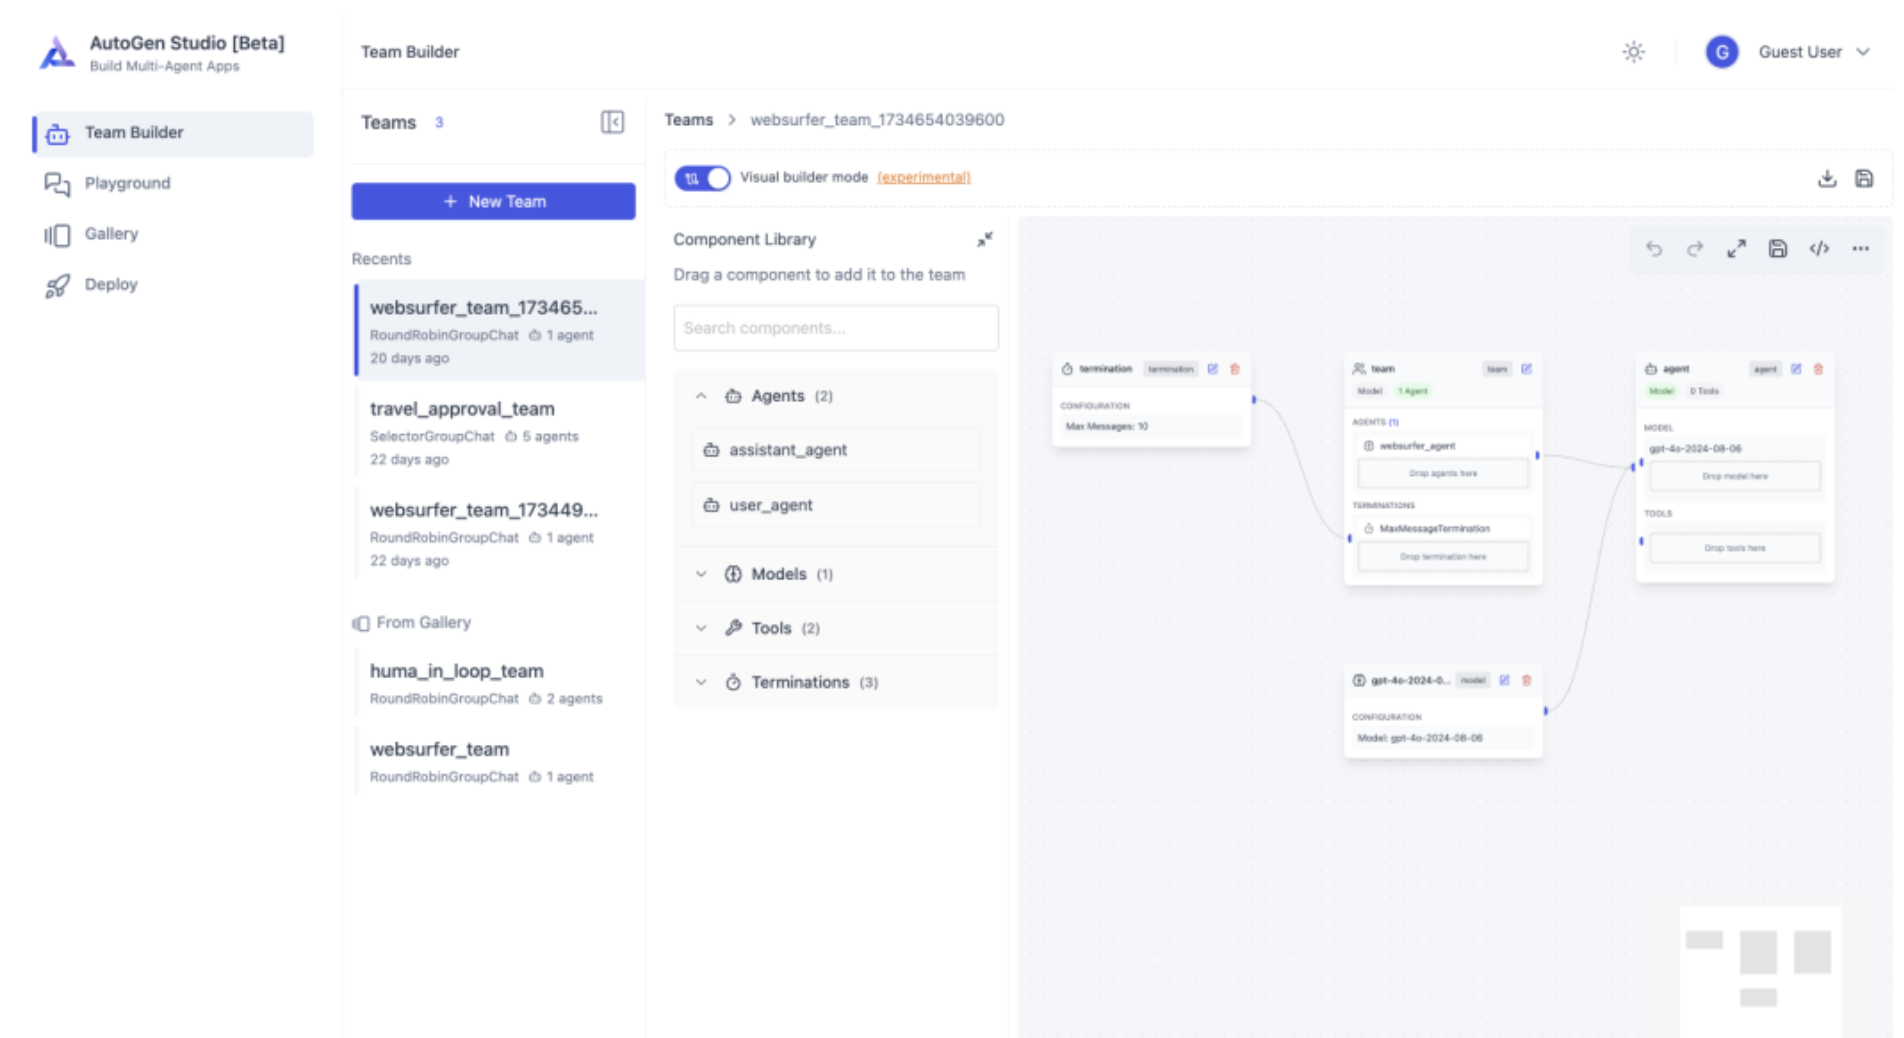Delete the termination node
This screenshot has height=1038, width=1904.
tap(1235, 369)
